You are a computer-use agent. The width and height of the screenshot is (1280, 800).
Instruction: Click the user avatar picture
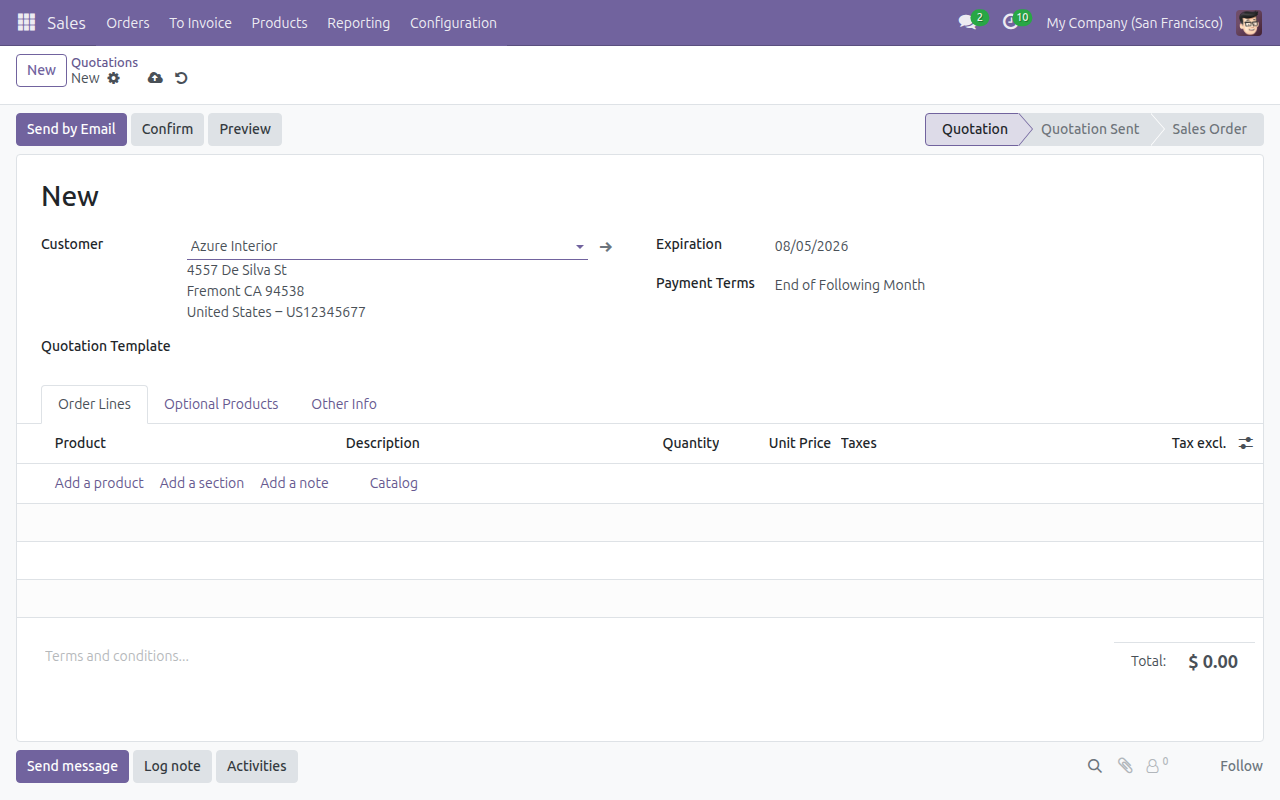(1249, 22)
